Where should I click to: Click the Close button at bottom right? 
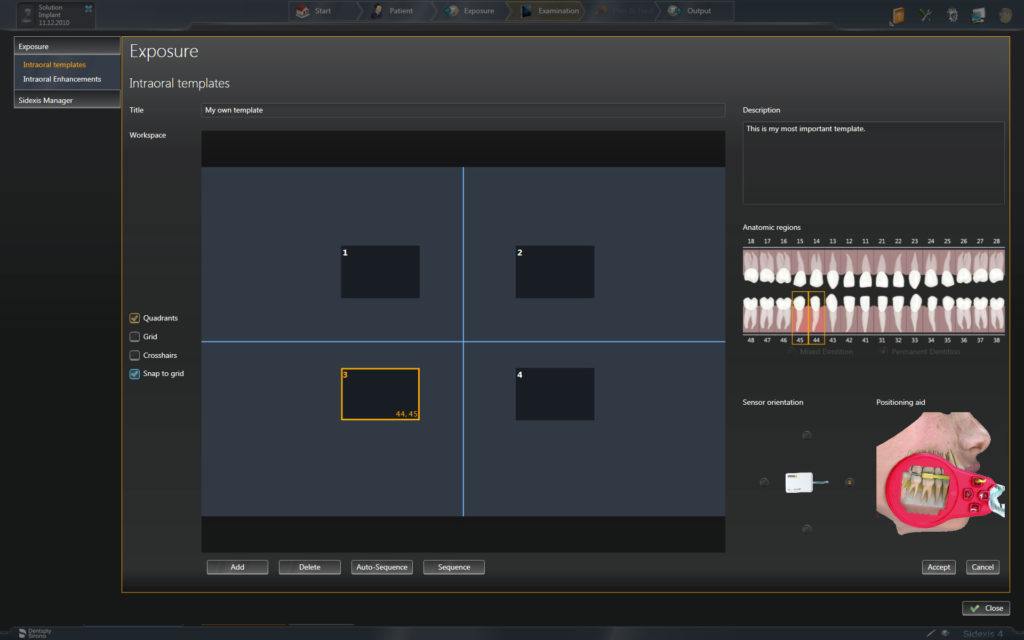tap(987, 608)
